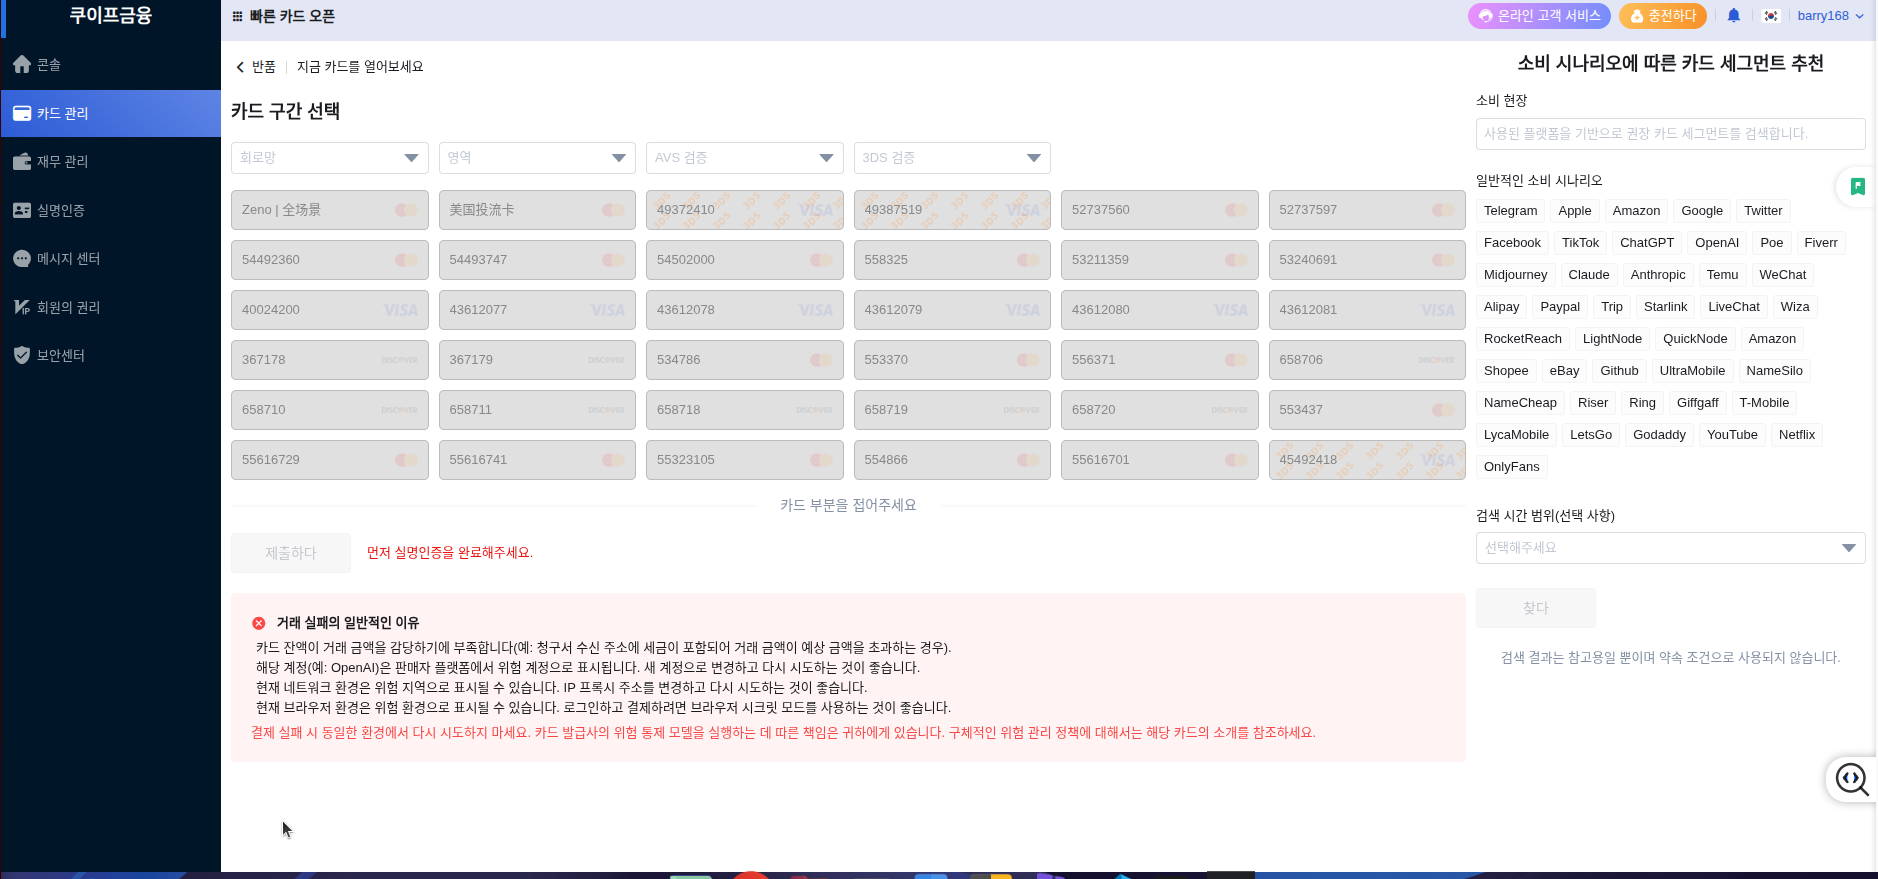Click the 찾다 search button
The image size is (1878, 879).
click(1536, 608)
